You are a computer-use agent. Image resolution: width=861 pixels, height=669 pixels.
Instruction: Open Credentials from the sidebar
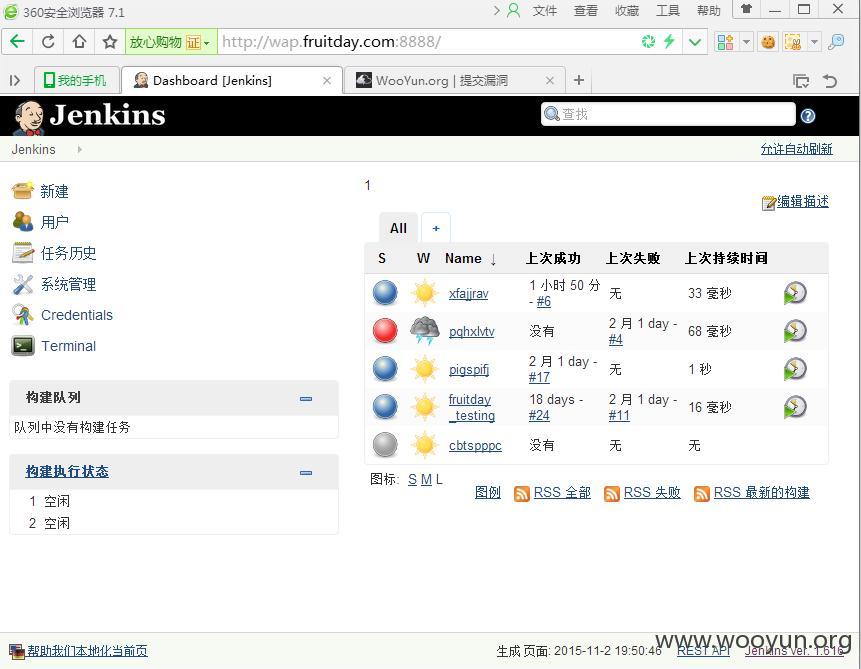[x=76, y=315]
